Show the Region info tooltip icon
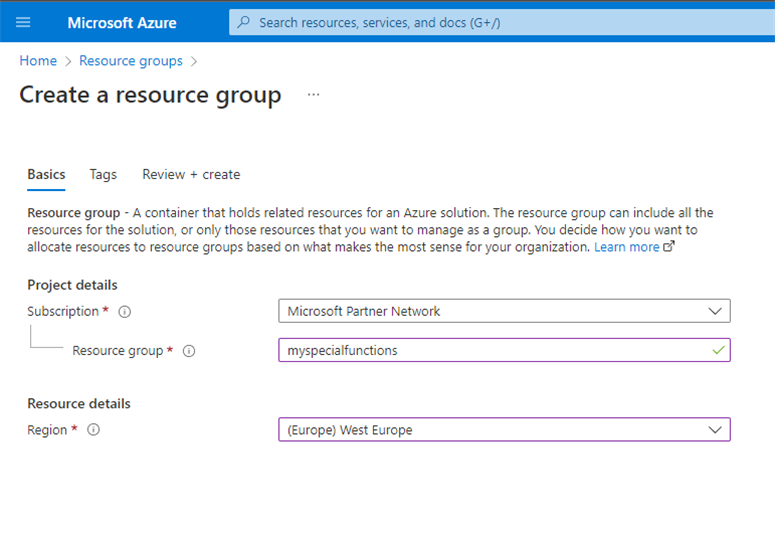 93,430
